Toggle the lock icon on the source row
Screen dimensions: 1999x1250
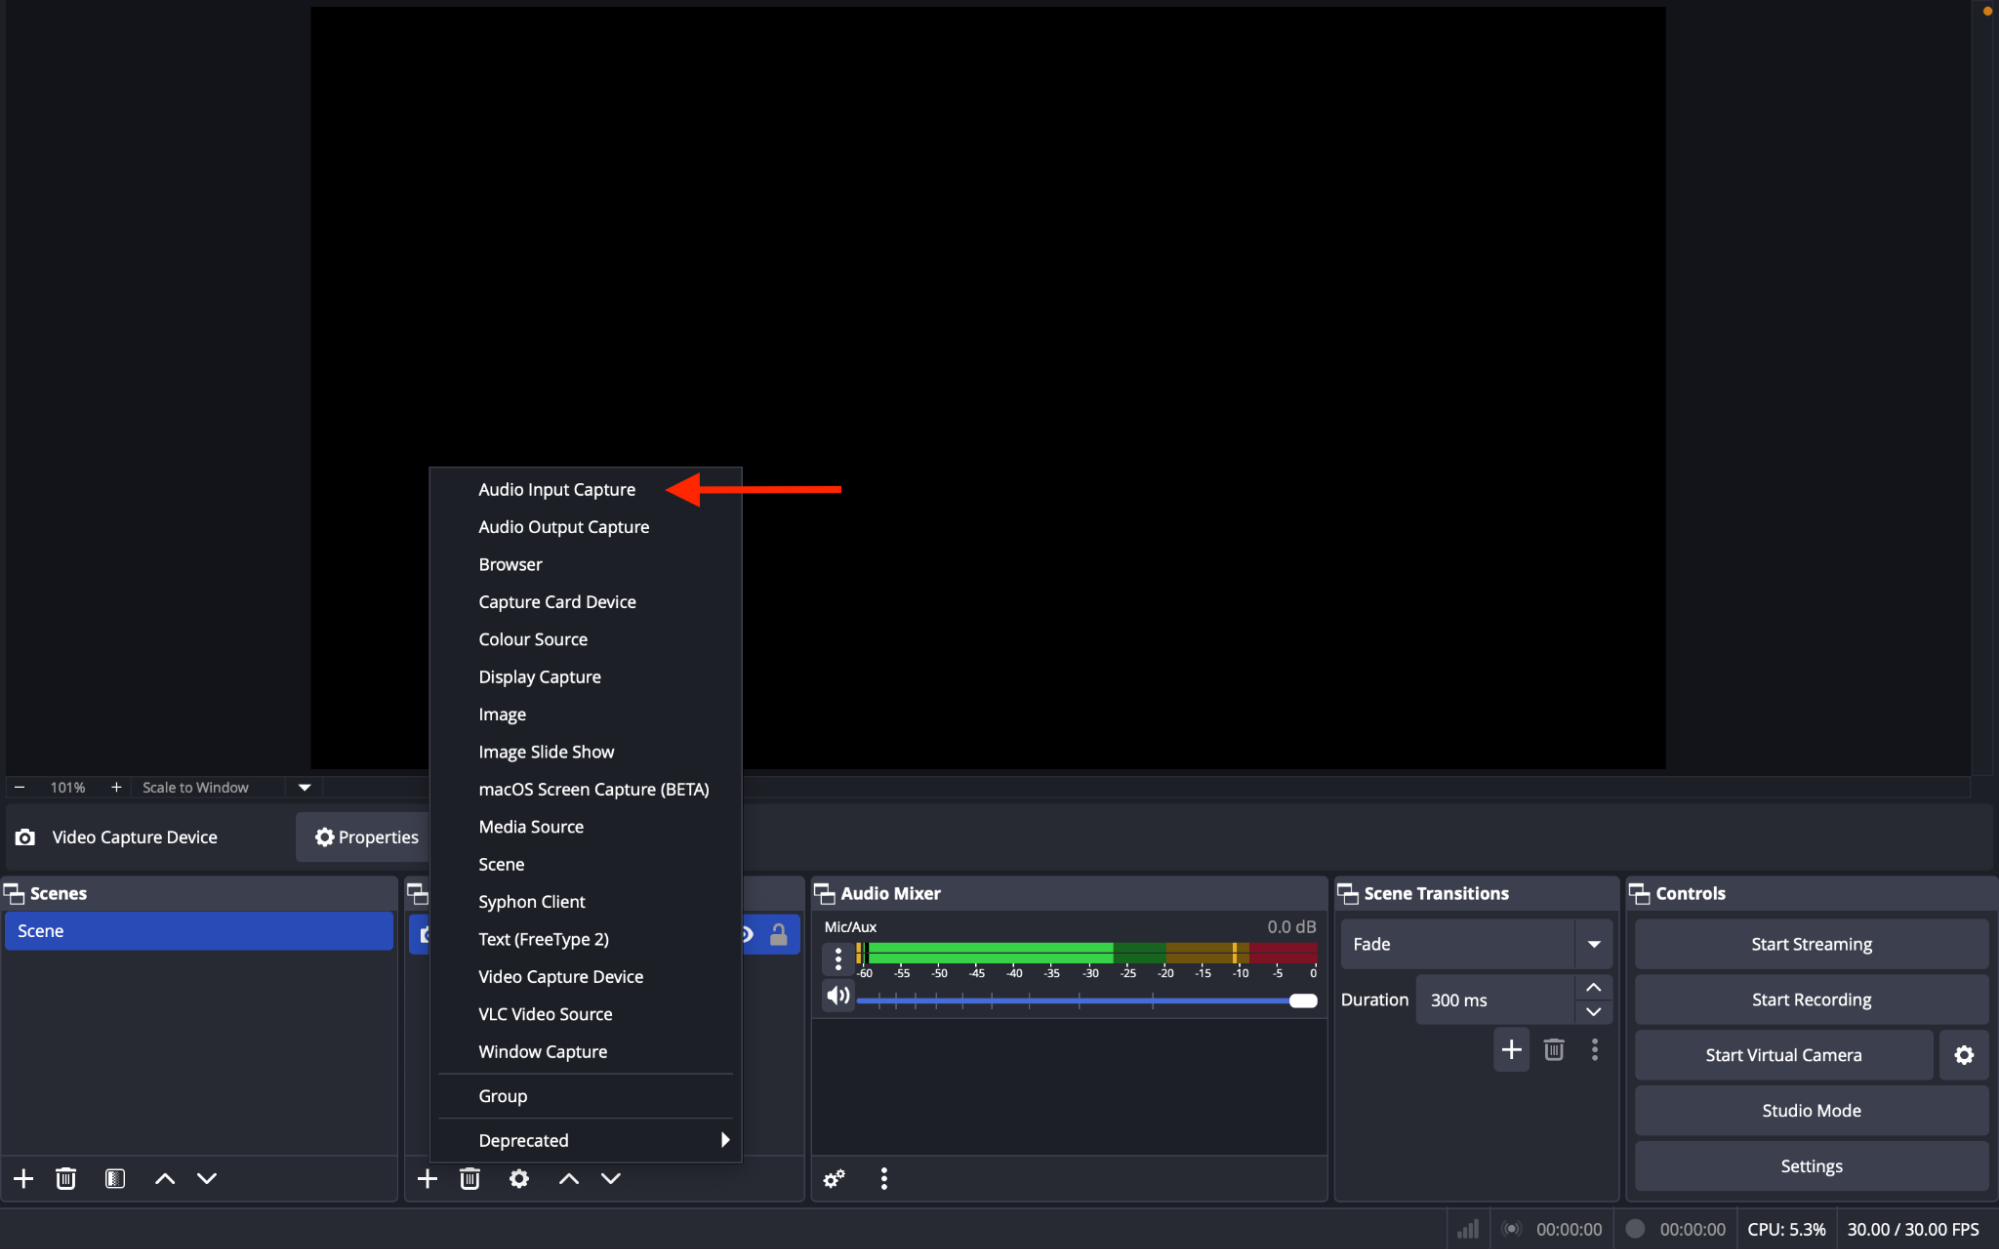tap(778, 934)
